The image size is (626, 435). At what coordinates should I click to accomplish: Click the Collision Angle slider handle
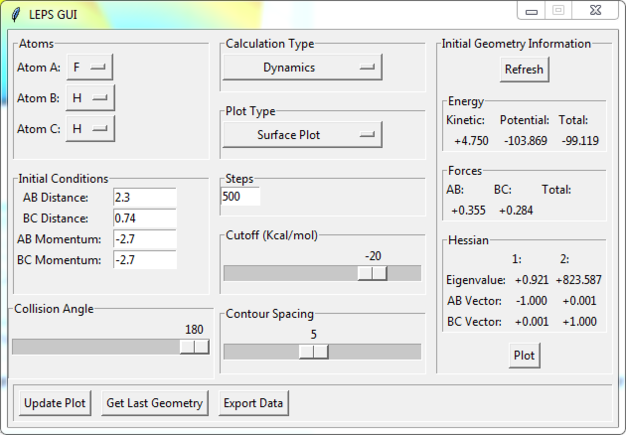pyautogui.click(x=195, y=346)
